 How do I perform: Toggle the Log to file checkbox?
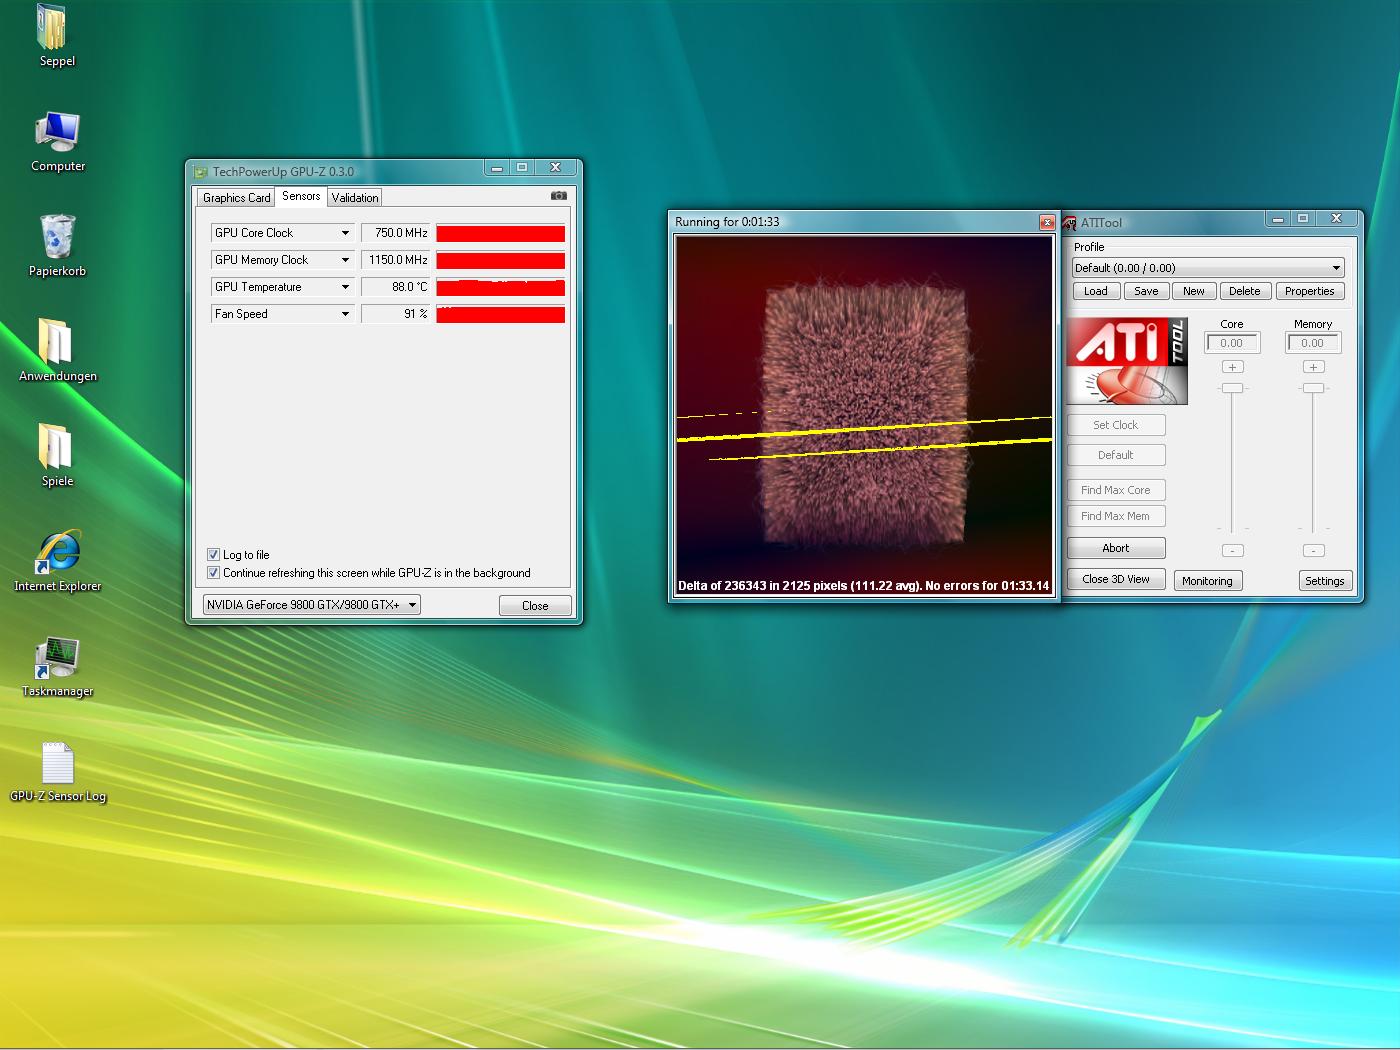(213, 554)
